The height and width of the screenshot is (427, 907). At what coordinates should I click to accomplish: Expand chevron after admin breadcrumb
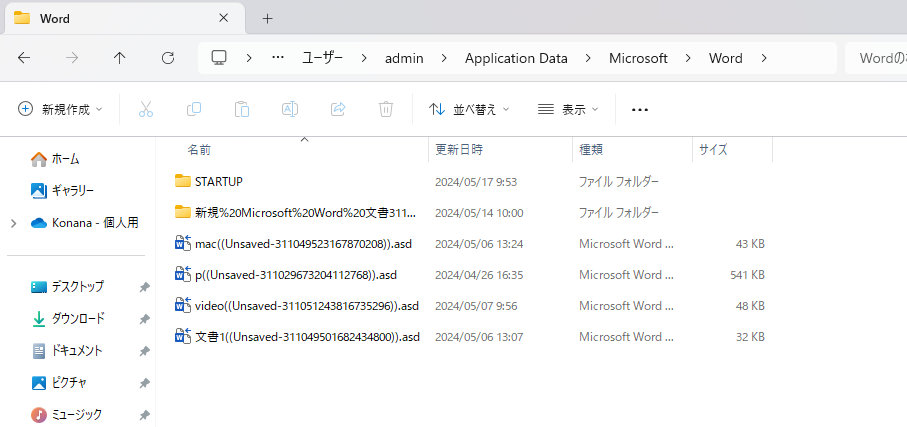click(444, 58)
